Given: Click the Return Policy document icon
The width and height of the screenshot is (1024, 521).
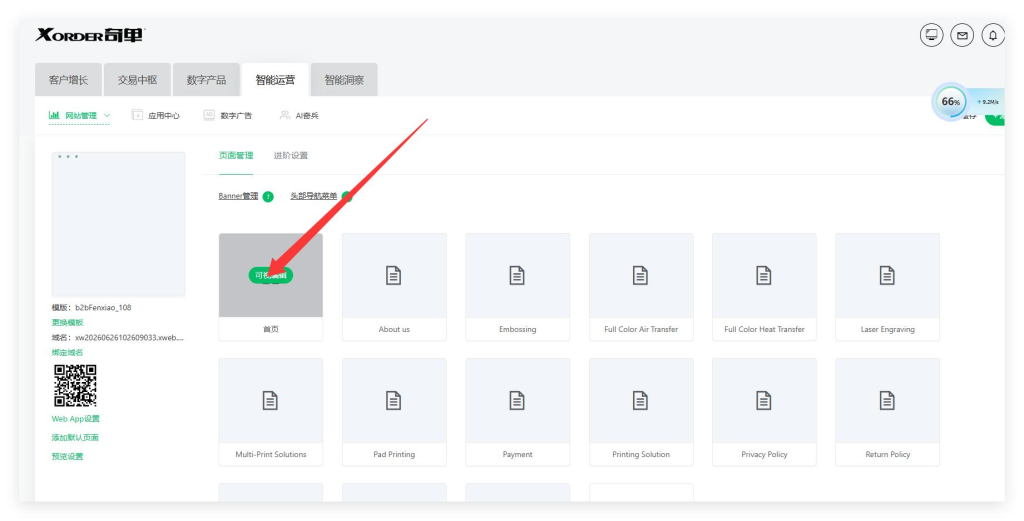Looking at the screenshot, I should point(887,400).
